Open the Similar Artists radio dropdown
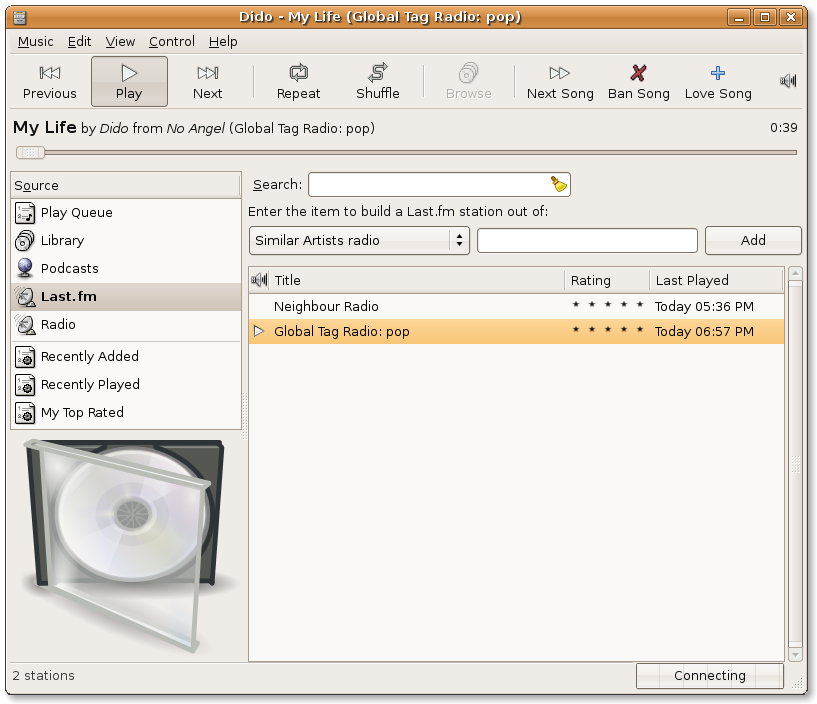This screenshot has height=704, width=817. click(359, 240)
